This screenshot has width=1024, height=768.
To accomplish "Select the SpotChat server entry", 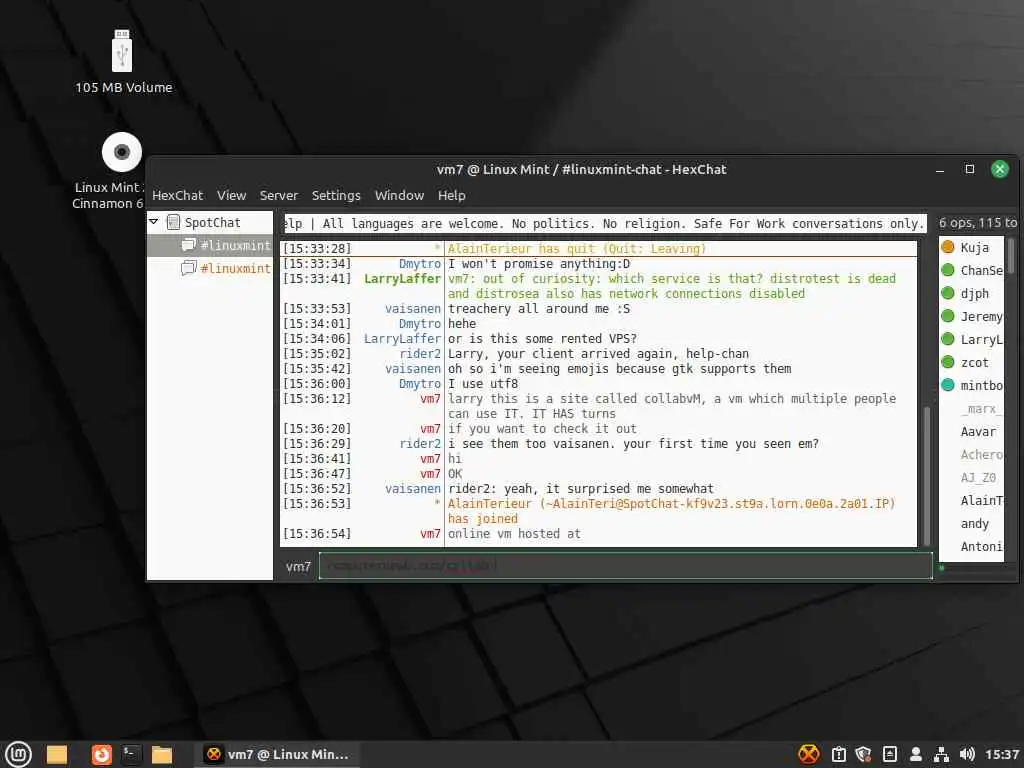I will point(212,222).
